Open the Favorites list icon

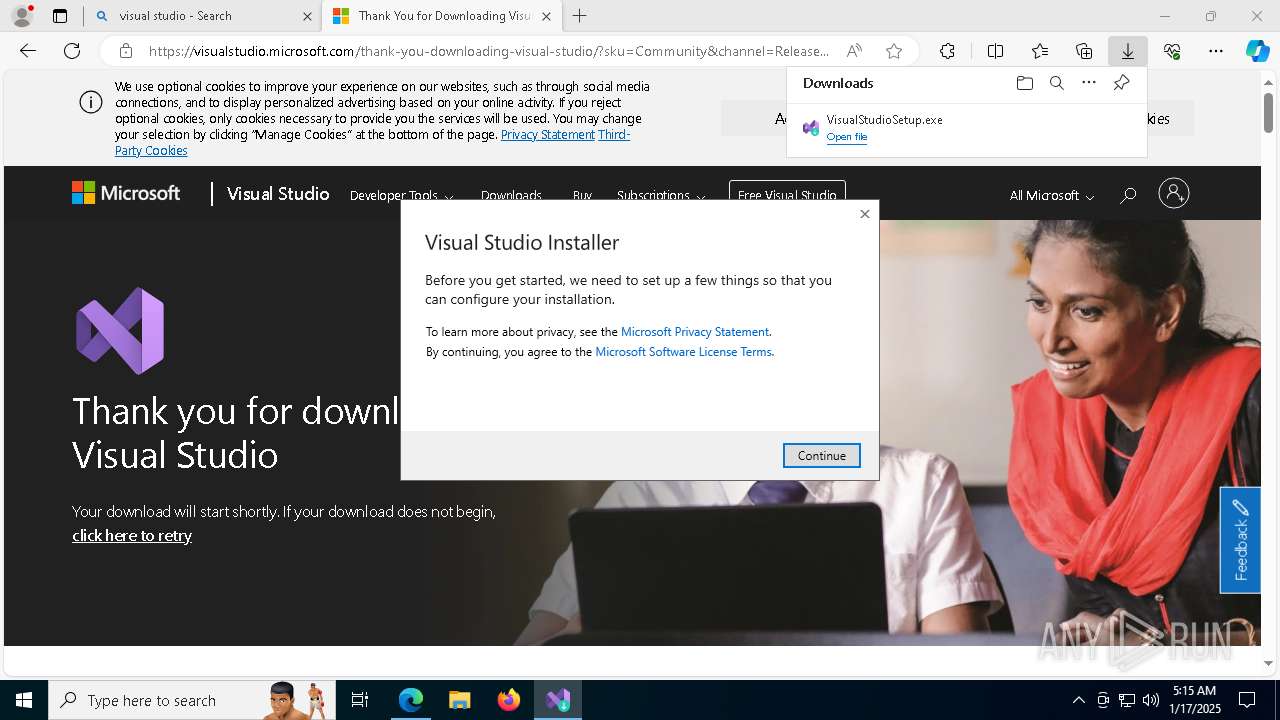tap(1040, 51)
